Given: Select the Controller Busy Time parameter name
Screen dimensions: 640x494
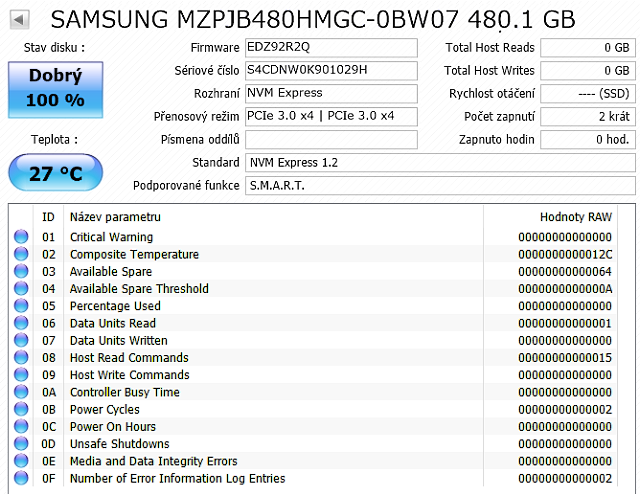Looking at the screenshot, I should 124,392.
